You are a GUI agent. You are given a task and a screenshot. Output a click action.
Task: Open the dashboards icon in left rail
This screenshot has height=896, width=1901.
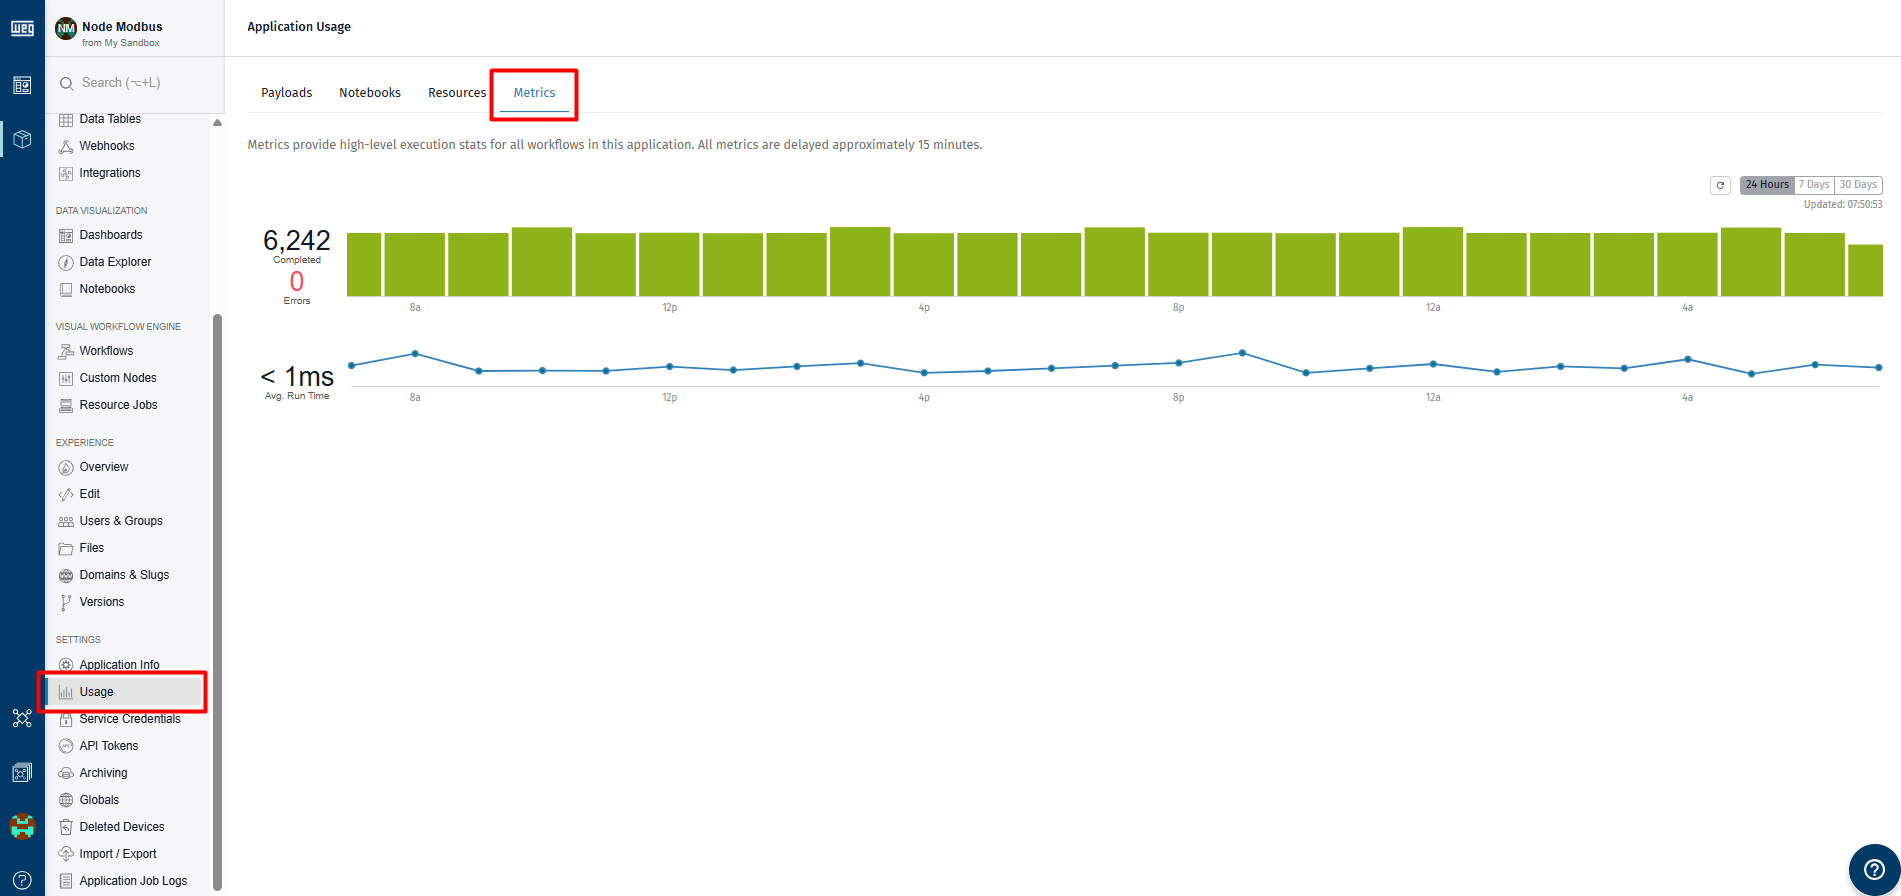pyautogui.click(x=22, y=85)
